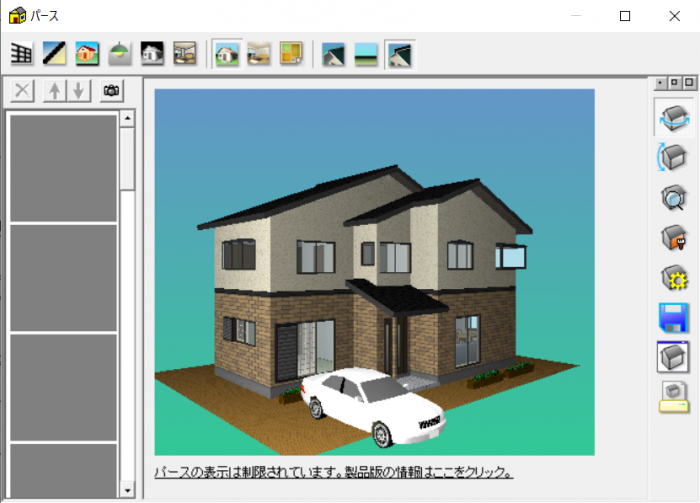Move selected view down with arrow
700x503 pixels.
pyautogui.click(x=79, y=91)
